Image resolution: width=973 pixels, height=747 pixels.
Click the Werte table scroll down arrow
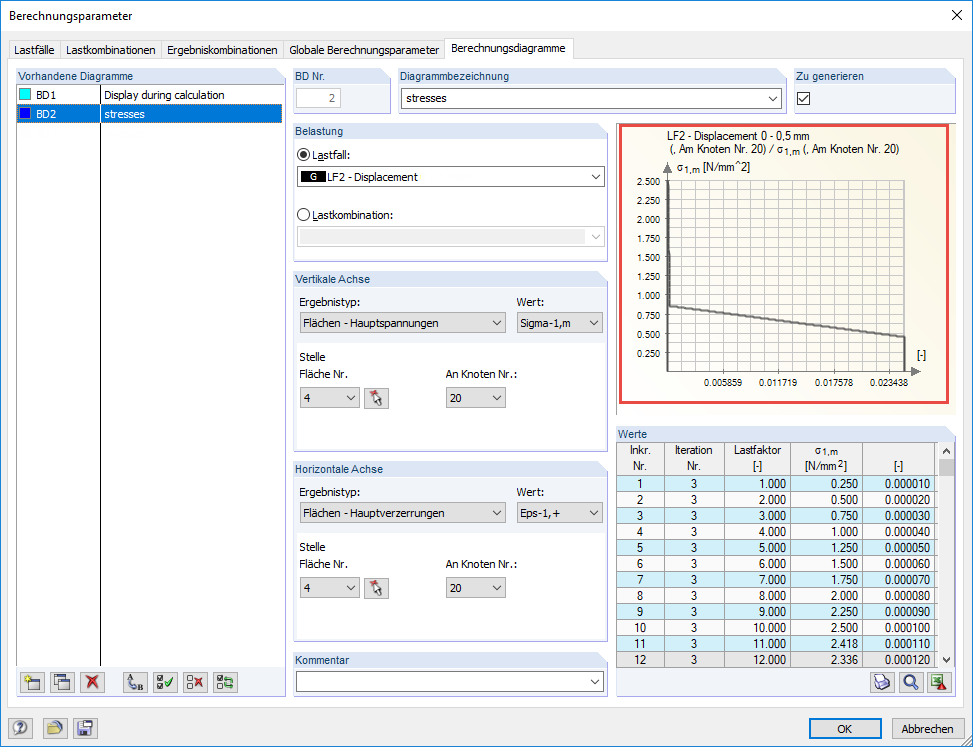tap(946, 660)
